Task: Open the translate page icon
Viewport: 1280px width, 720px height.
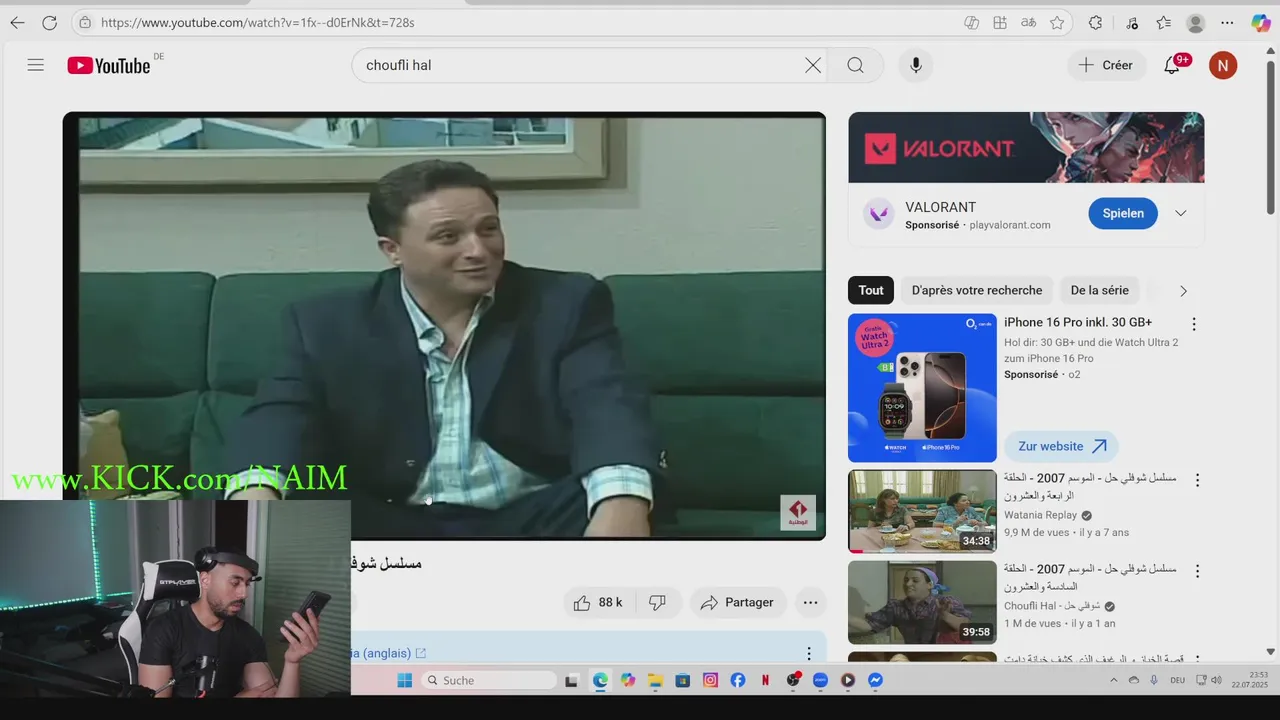Action: pos(1028,22)
